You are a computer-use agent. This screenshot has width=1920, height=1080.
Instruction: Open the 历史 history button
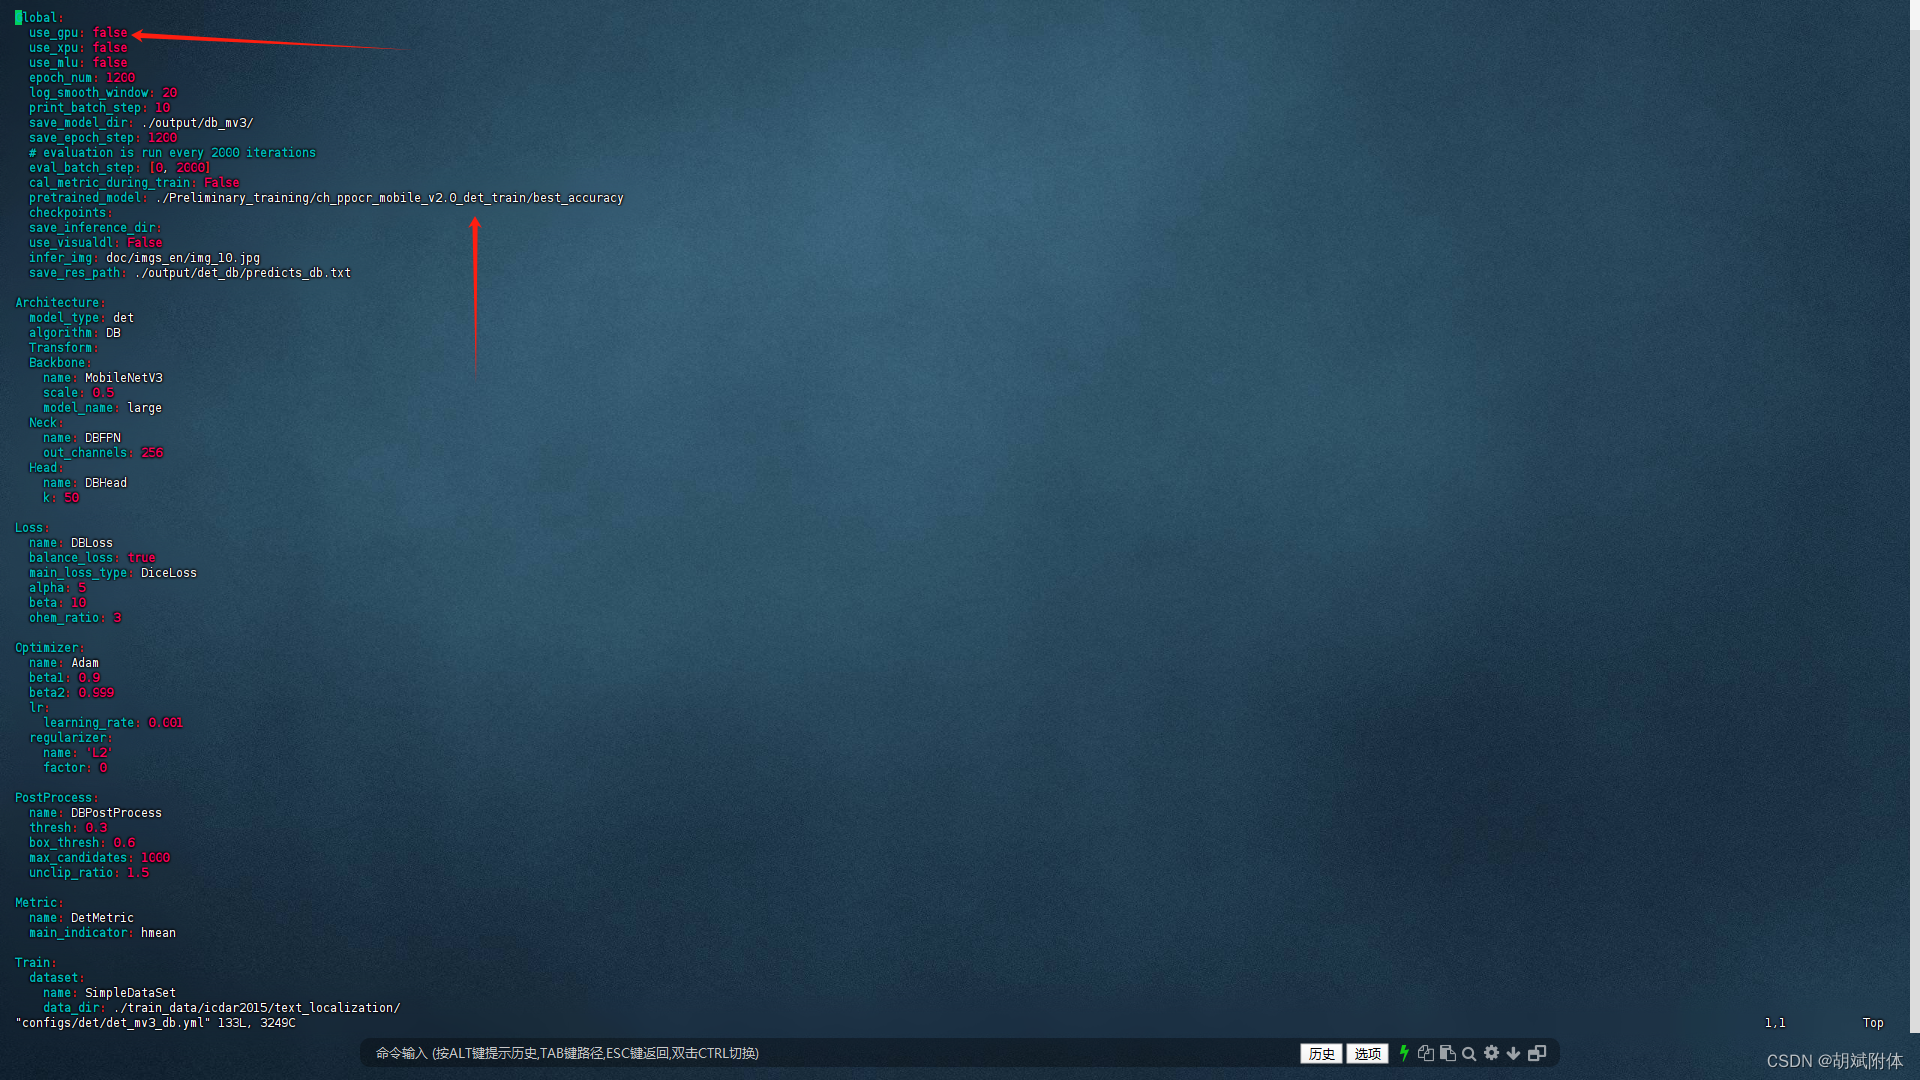pos(1321,1053)
